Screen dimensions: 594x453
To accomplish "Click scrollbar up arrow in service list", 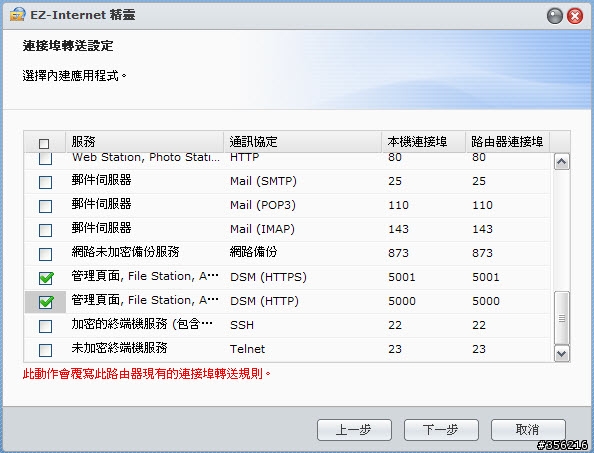I will pos(561,162).
